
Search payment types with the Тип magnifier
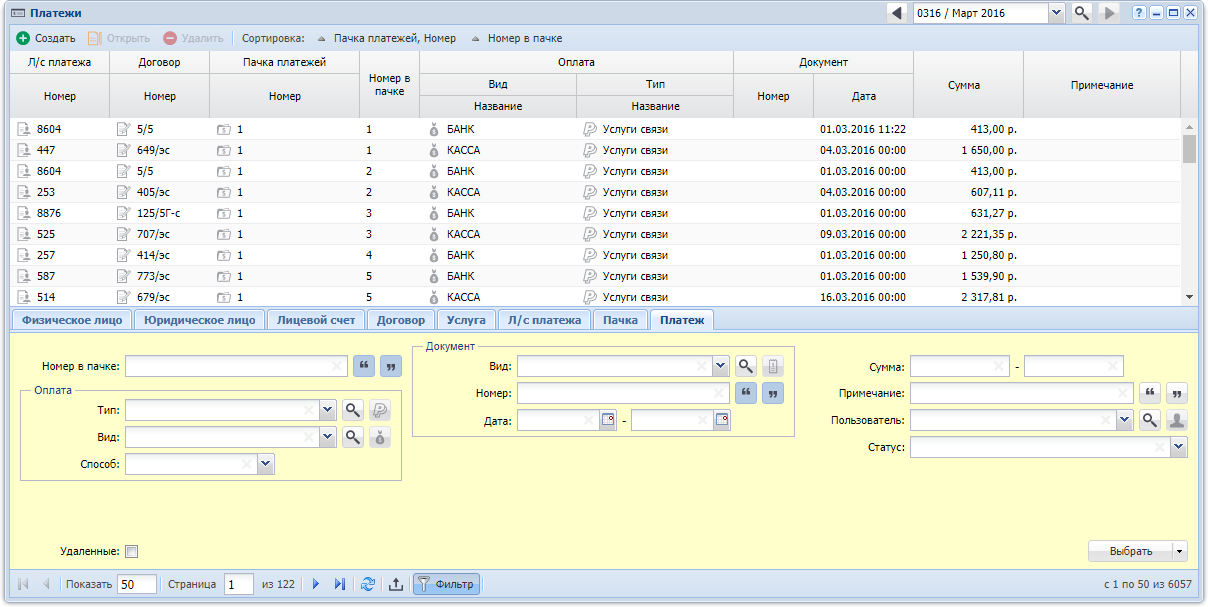(352, 410)
